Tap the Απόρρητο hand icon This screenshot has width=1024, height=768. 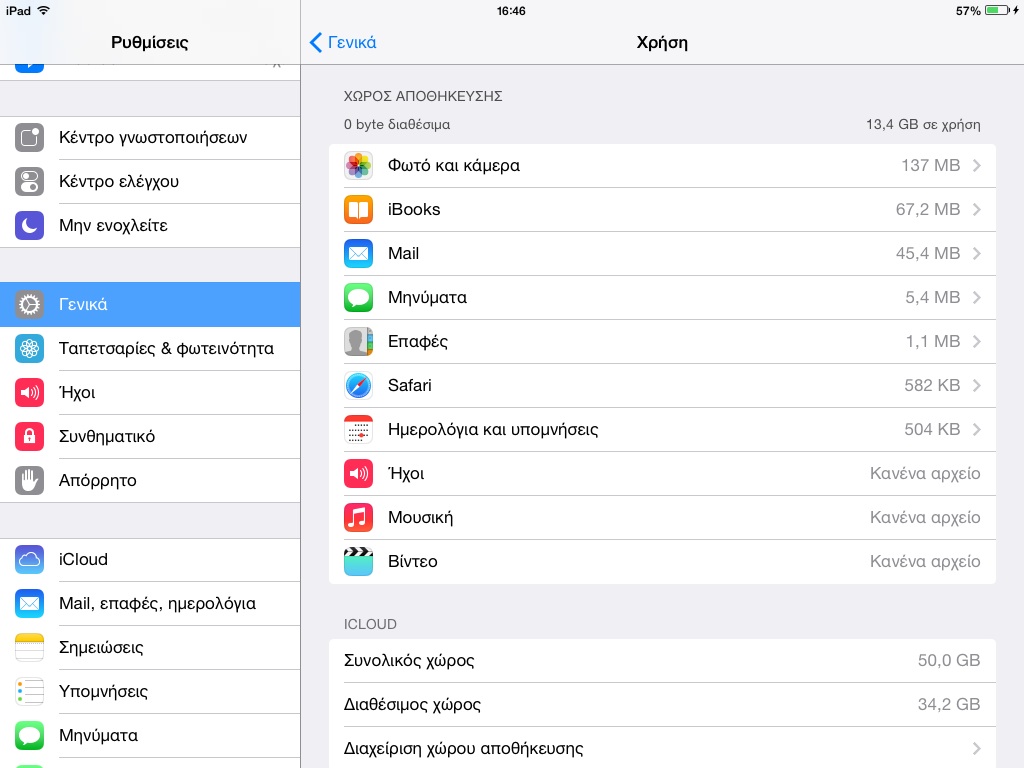pos(29,481)
